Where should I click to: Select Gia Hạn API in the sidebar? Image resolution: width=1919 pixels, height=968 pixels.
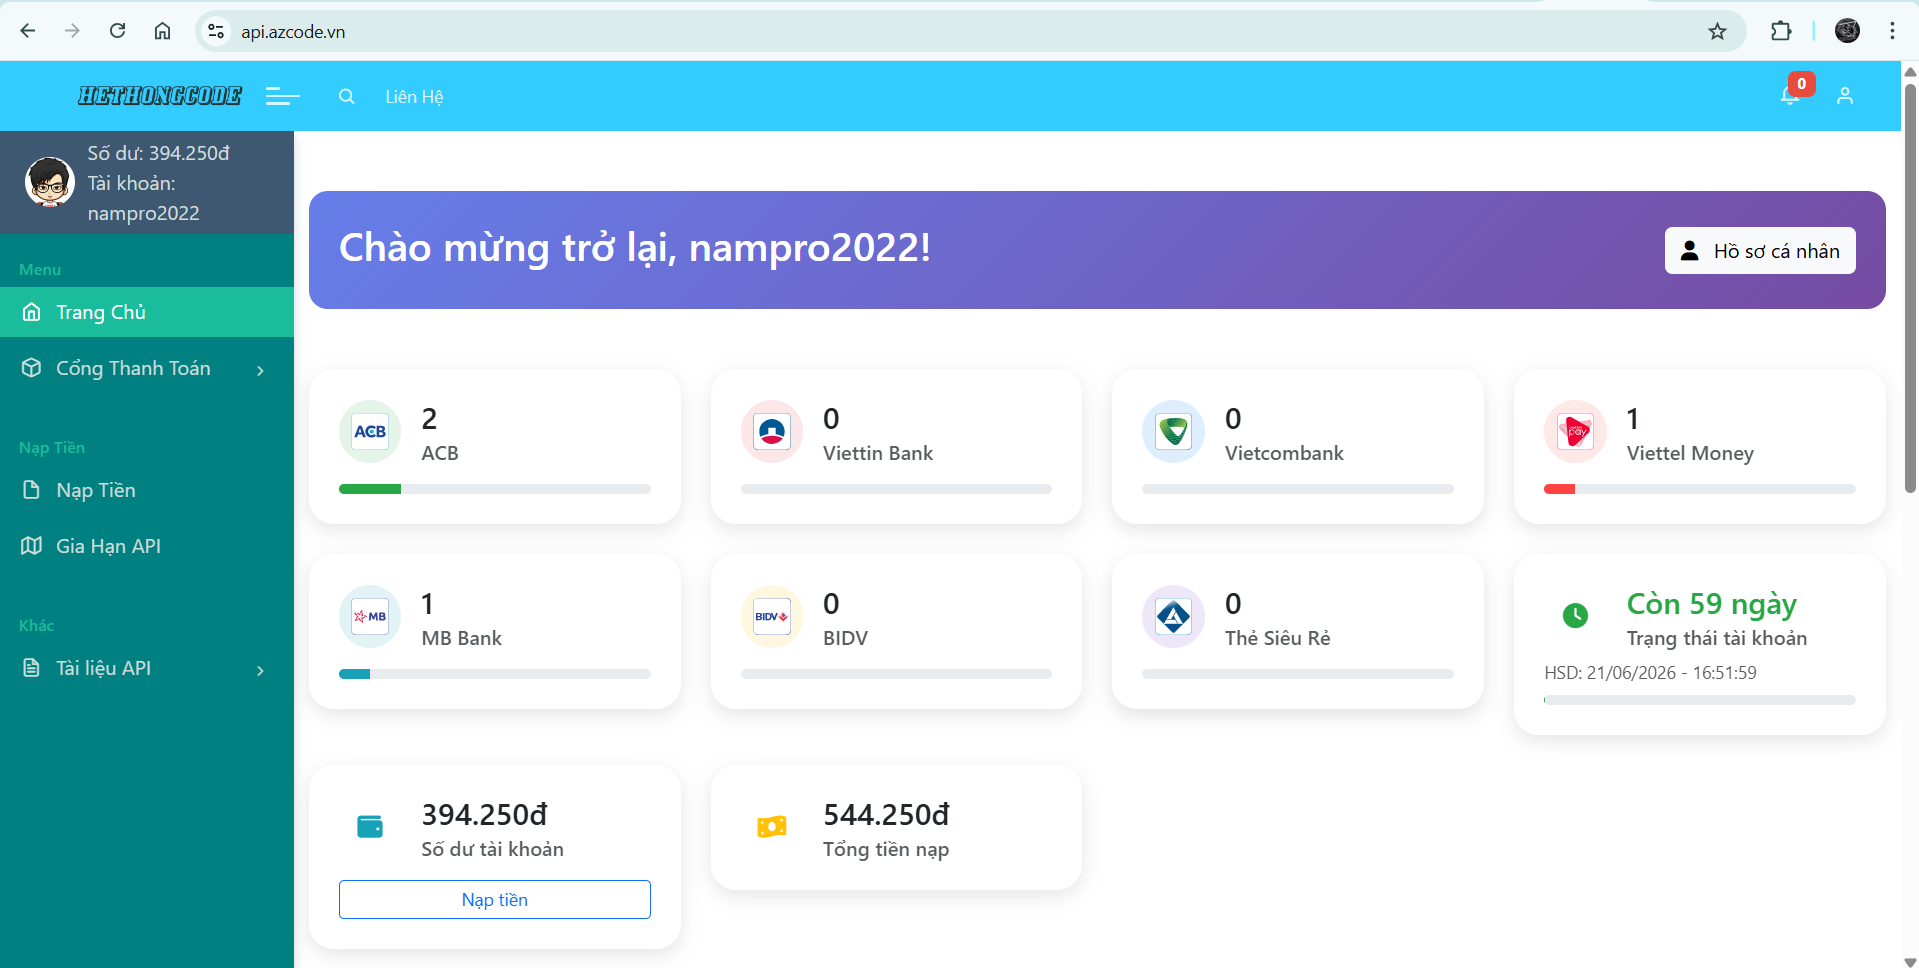tap(107, 546)
